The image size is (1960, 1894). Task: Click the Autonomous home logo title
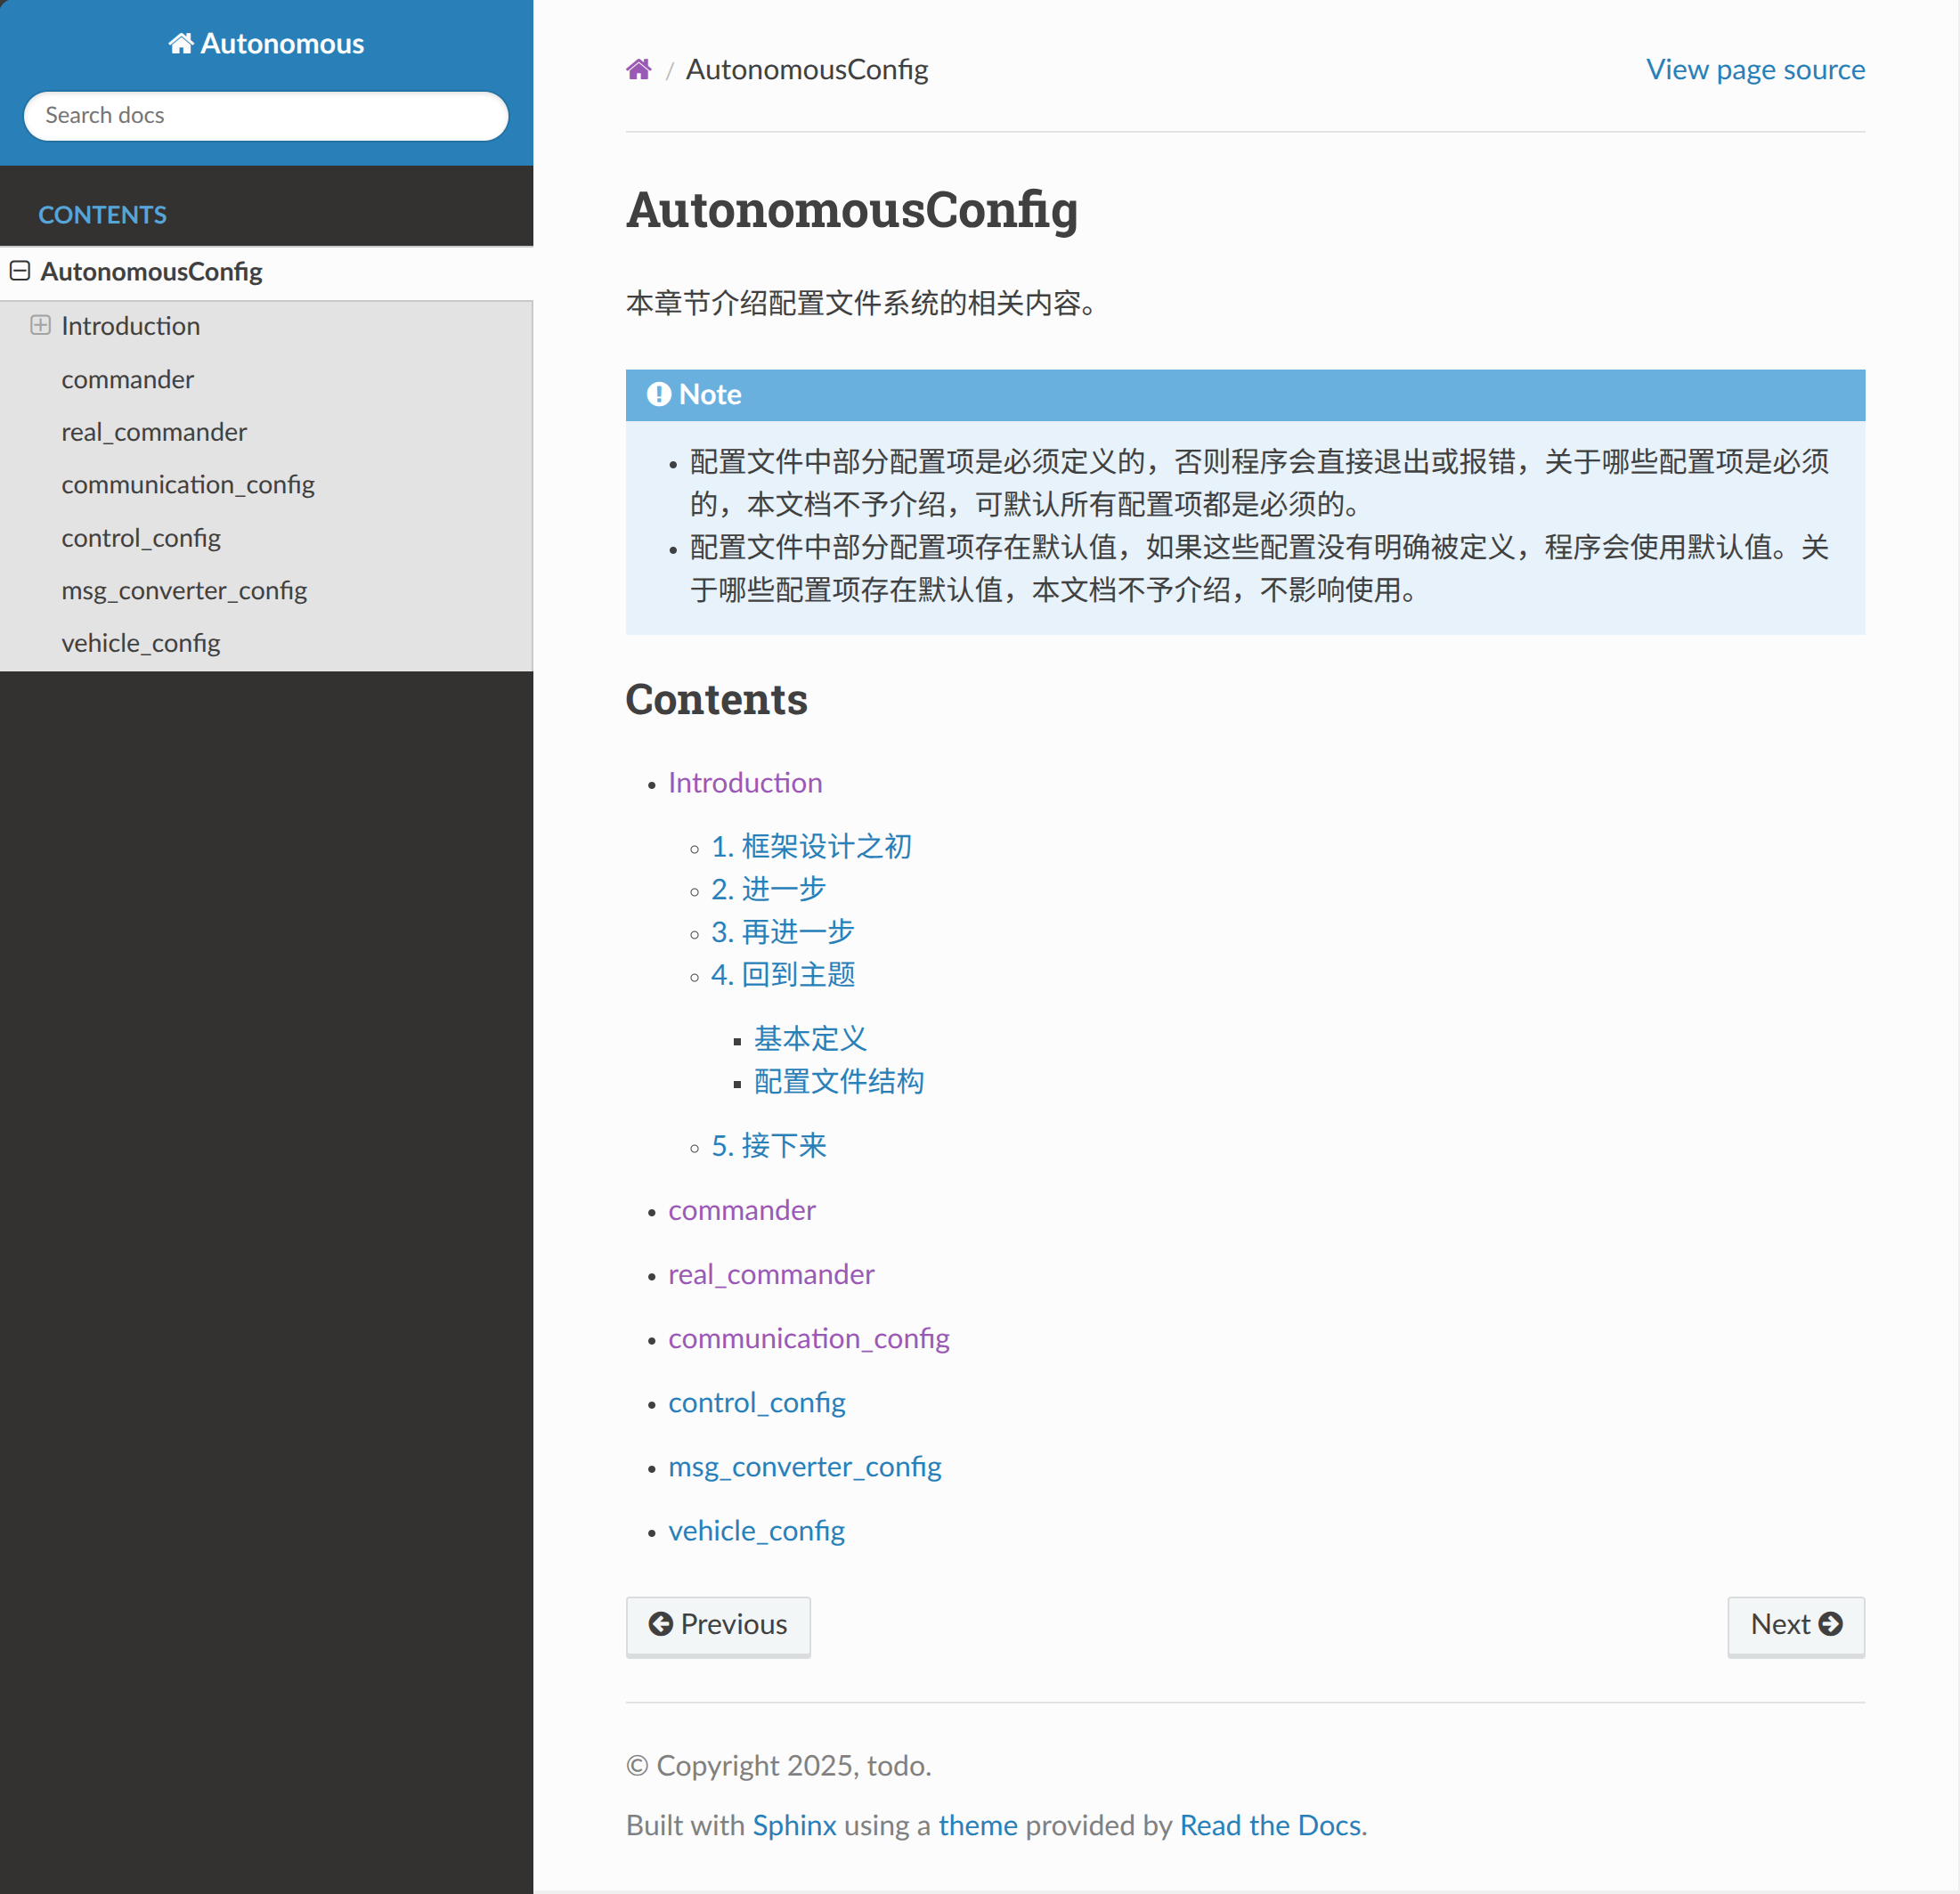point(266,44)
